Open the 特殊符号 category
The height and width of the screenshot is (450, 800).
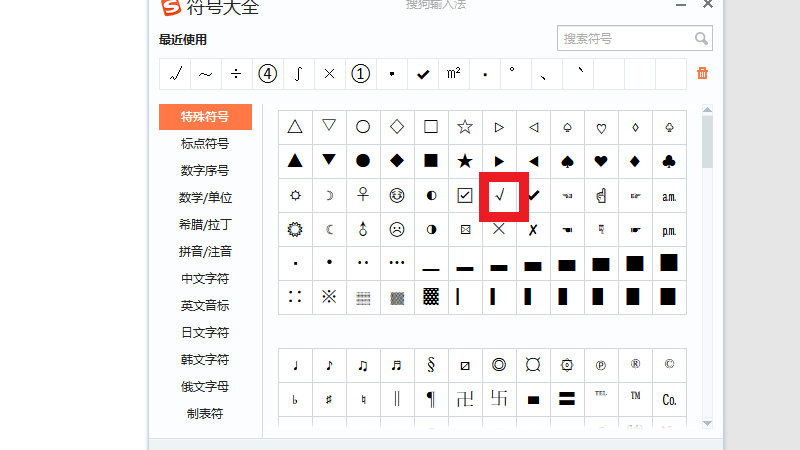(205, 116)
